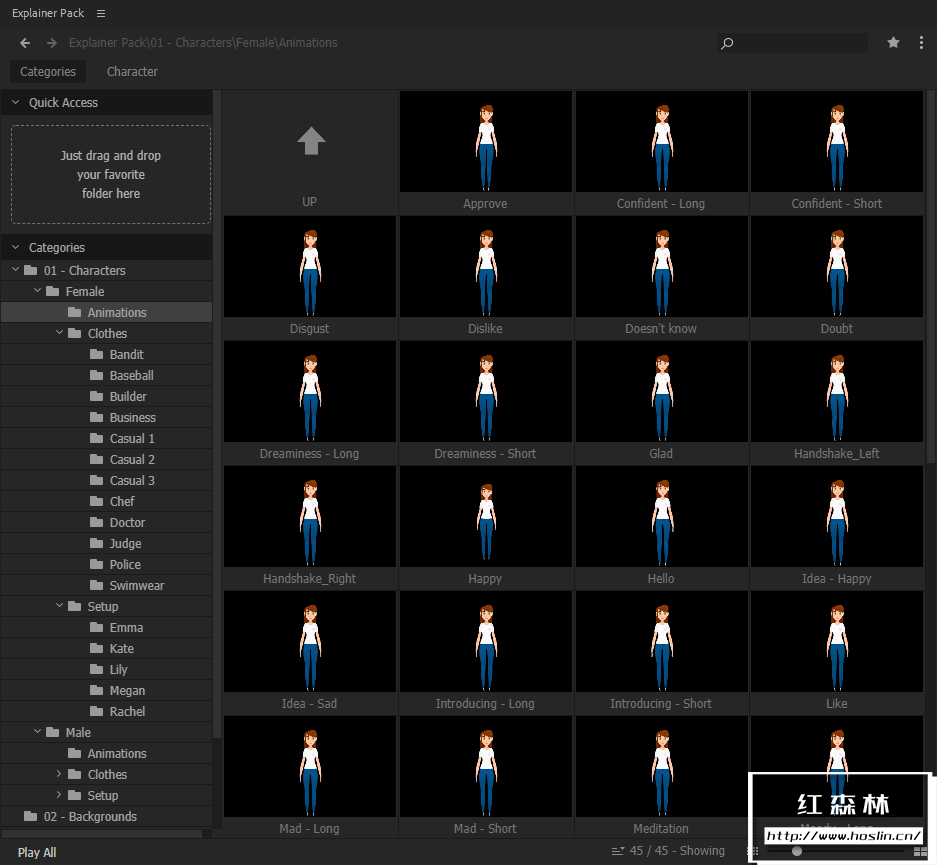Click the large grid view icon
The height and width of the screenshot is (865, 937).
(x=920, y=851)
